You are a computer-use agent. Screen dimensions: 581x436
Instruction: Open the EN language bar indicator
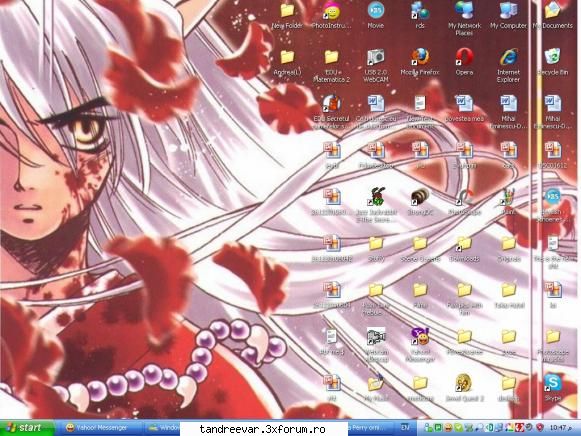[x=405, y=428]
